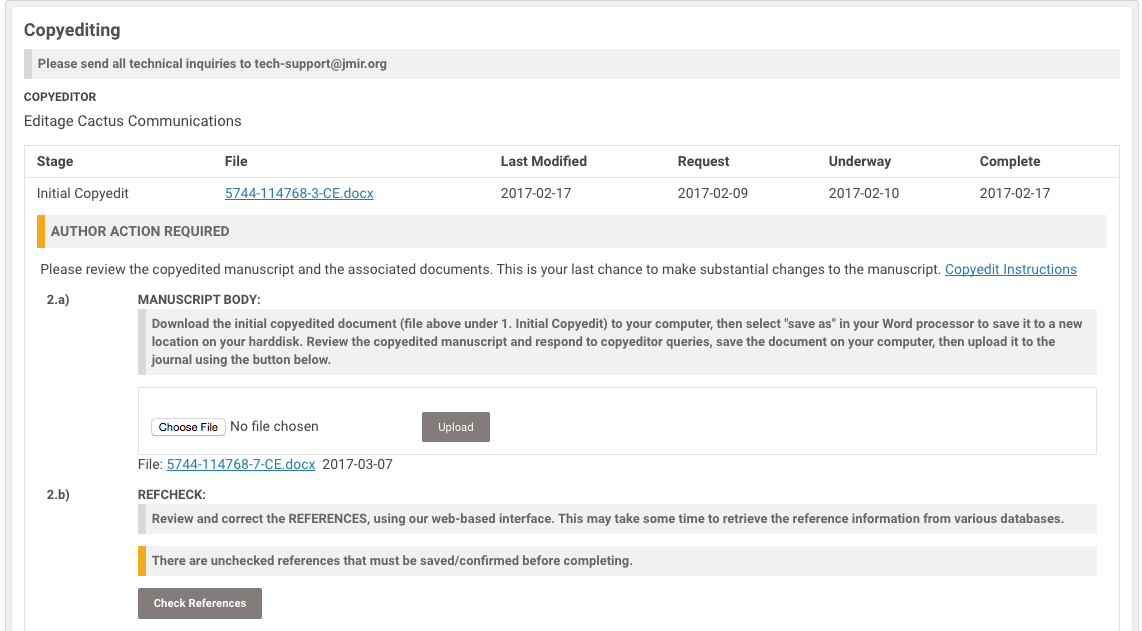Click the Author Action Required banner
The image size is (1142, 631).
pos(140,231)
